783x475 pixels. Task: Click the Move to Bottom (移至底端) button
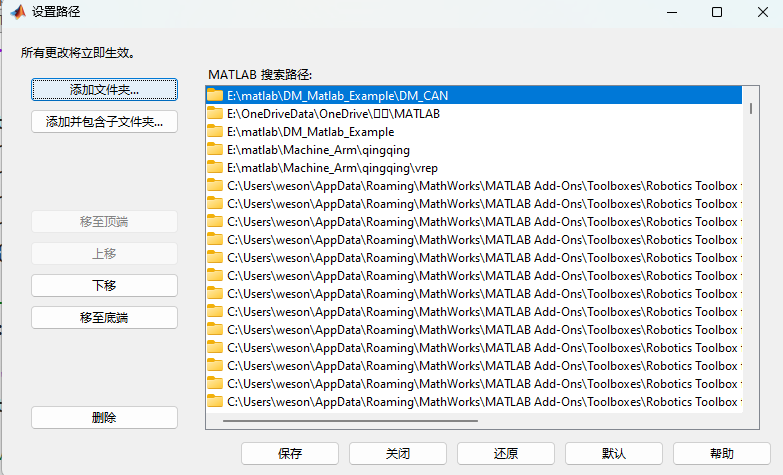104,318
